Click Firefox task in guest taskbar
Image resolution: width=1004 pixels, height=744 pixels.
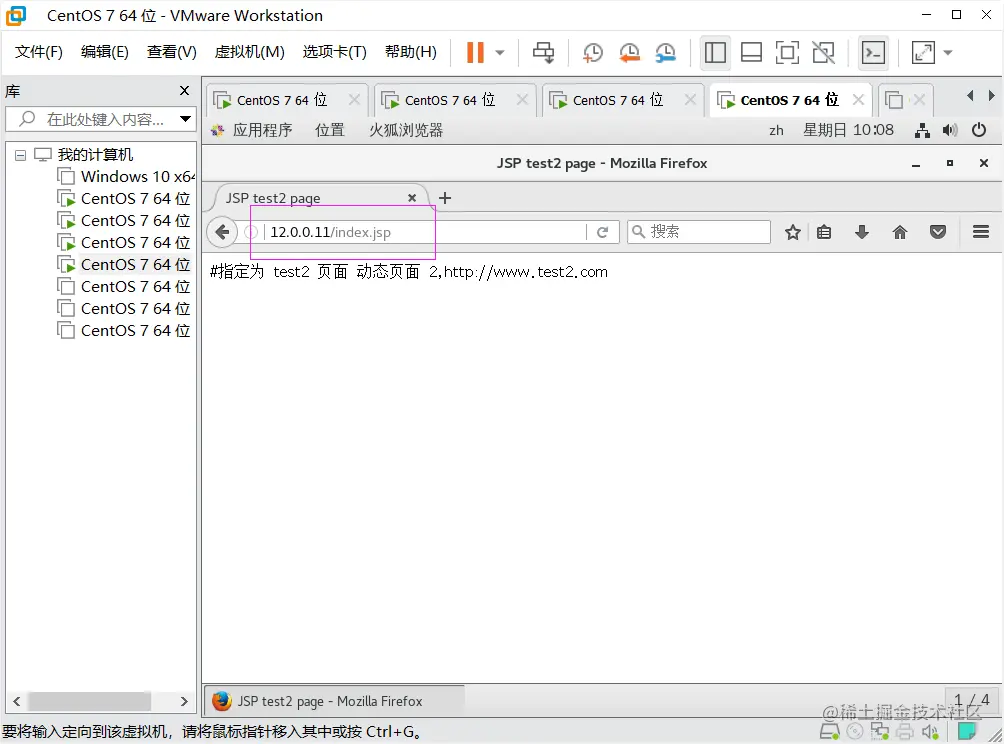click(x=334, y=701)
